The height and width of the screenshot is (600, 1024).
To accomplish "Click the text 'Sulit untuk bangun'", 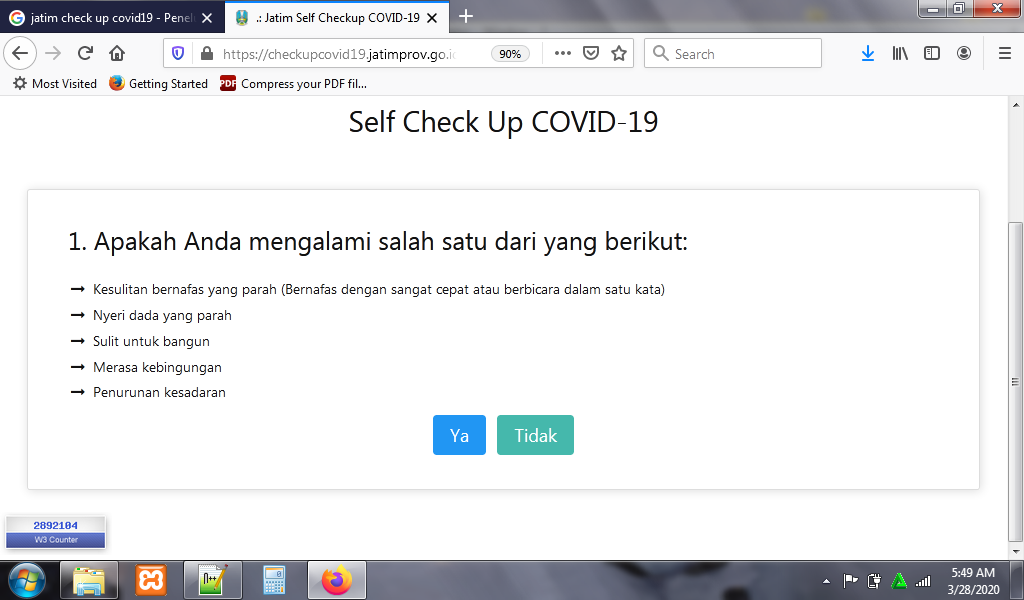I will point(151,341).
